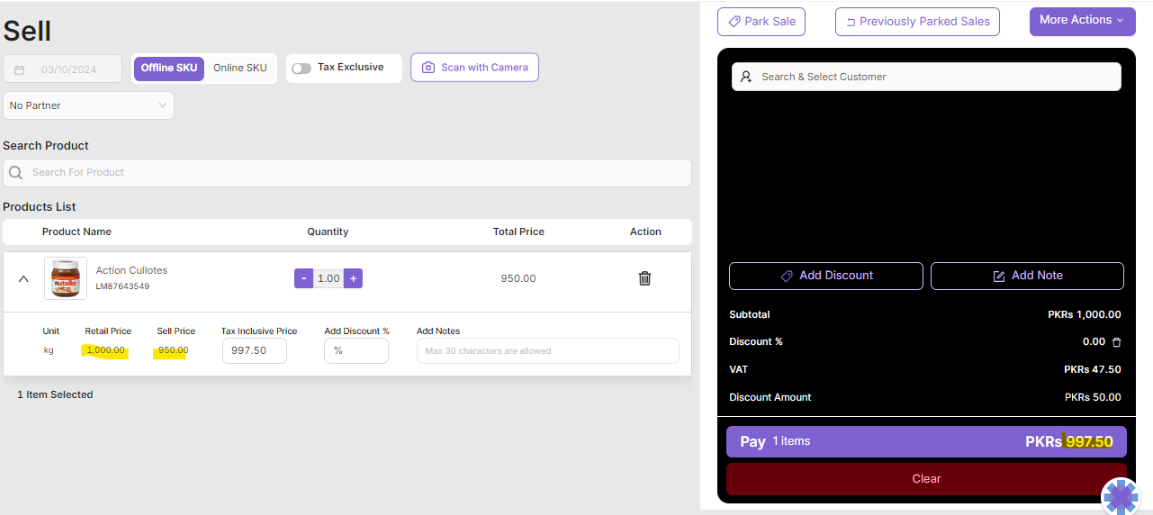Viewport: 1153px width, 515px height.
Task: Click the Add Discount button
Action: click(826, 276)
